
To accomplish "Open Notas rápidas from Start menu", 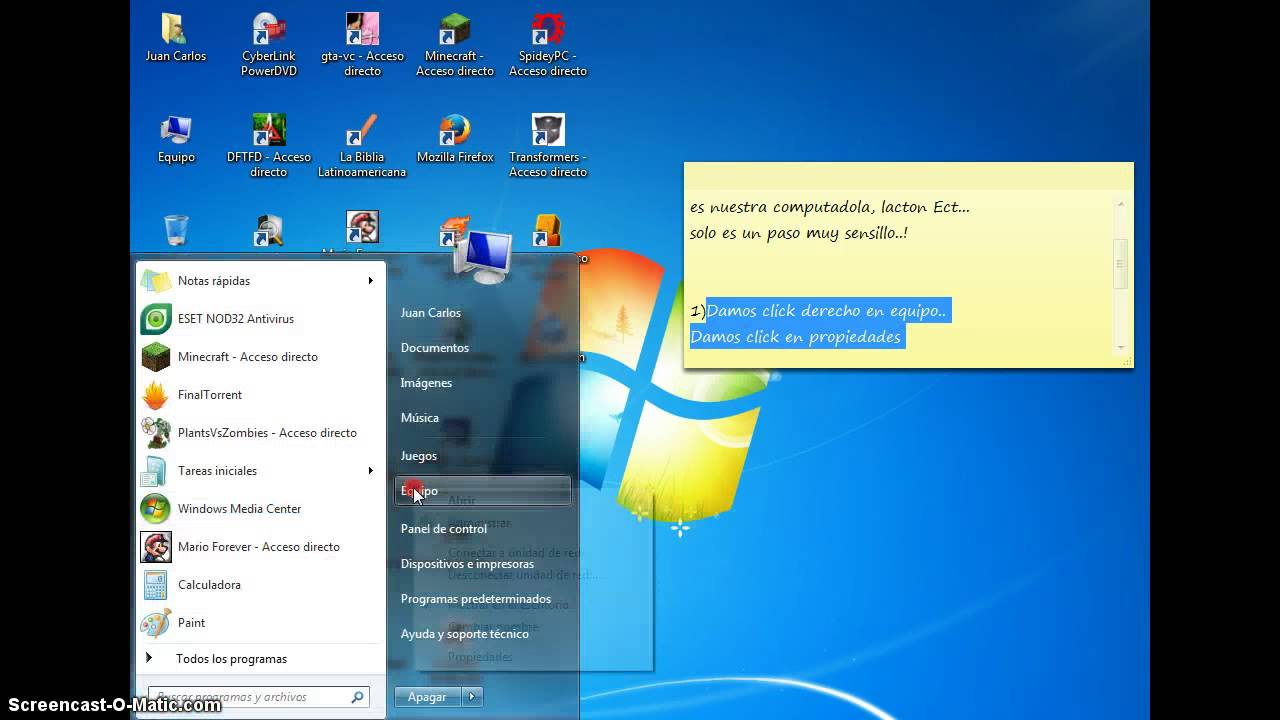I will tap(262, 281).
